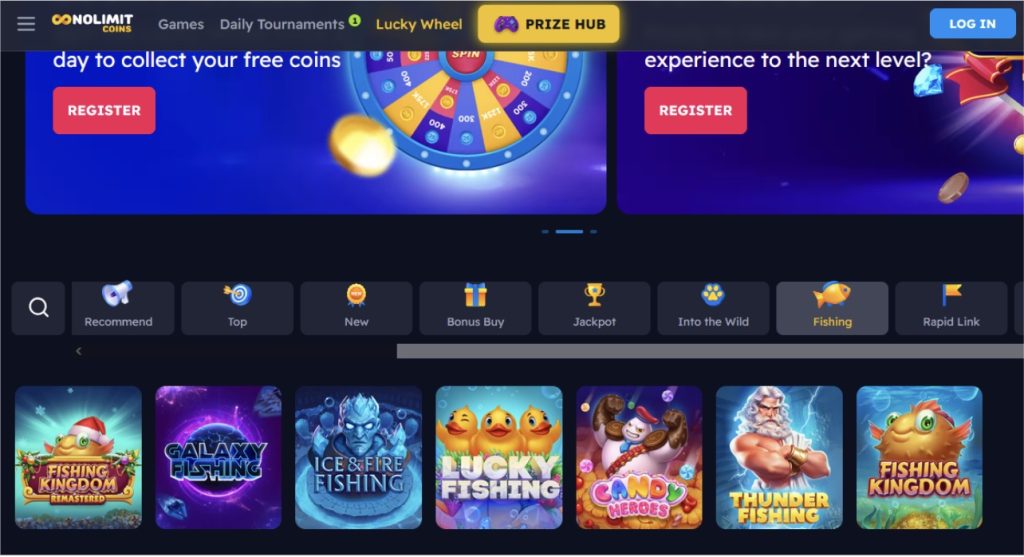Click the NoLimit Coins logo
Screen dimensions: 1024x557
point(92,23)
